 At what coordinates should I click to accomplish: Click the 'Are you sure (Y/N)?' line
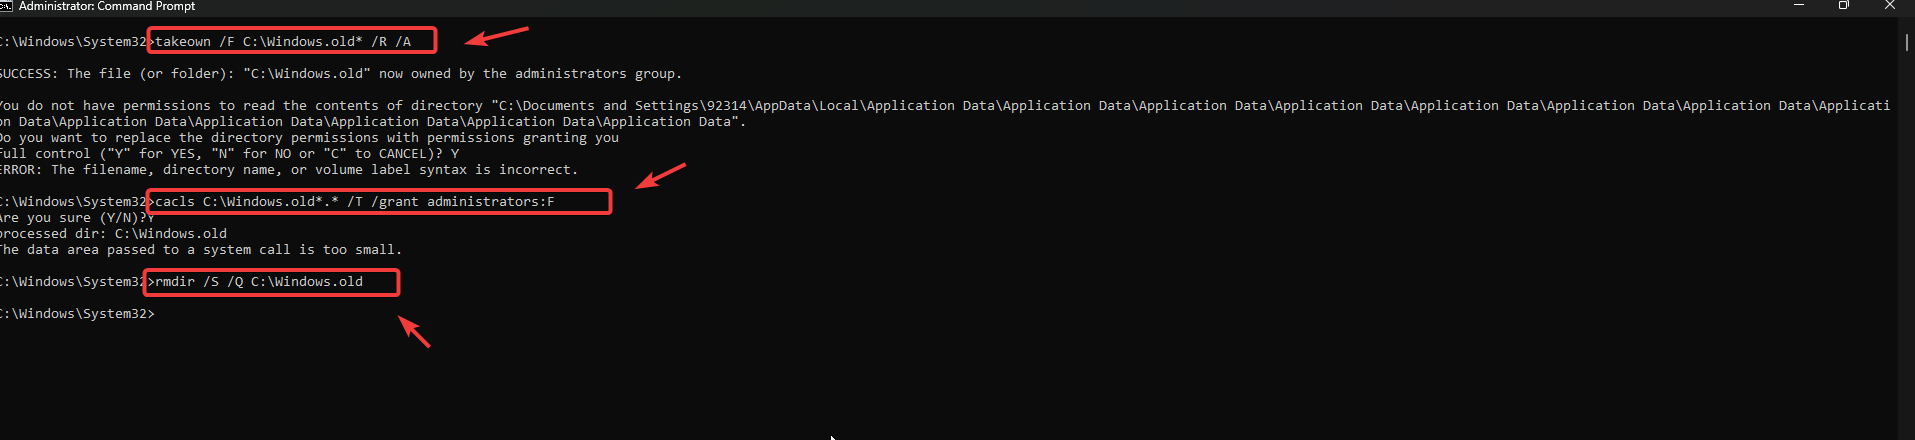(77, 218)
